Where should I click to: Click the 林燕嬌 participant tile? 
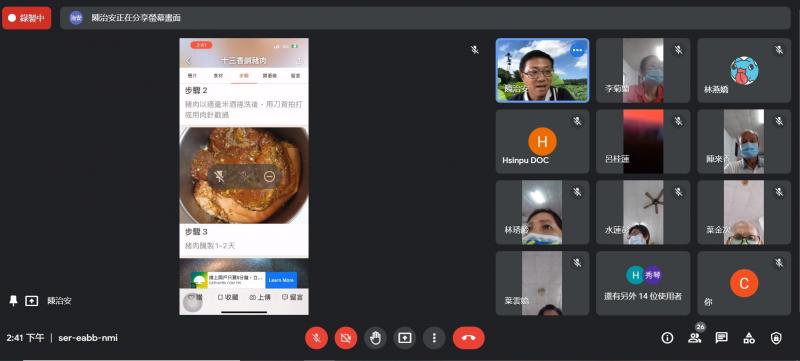[744, 70]
